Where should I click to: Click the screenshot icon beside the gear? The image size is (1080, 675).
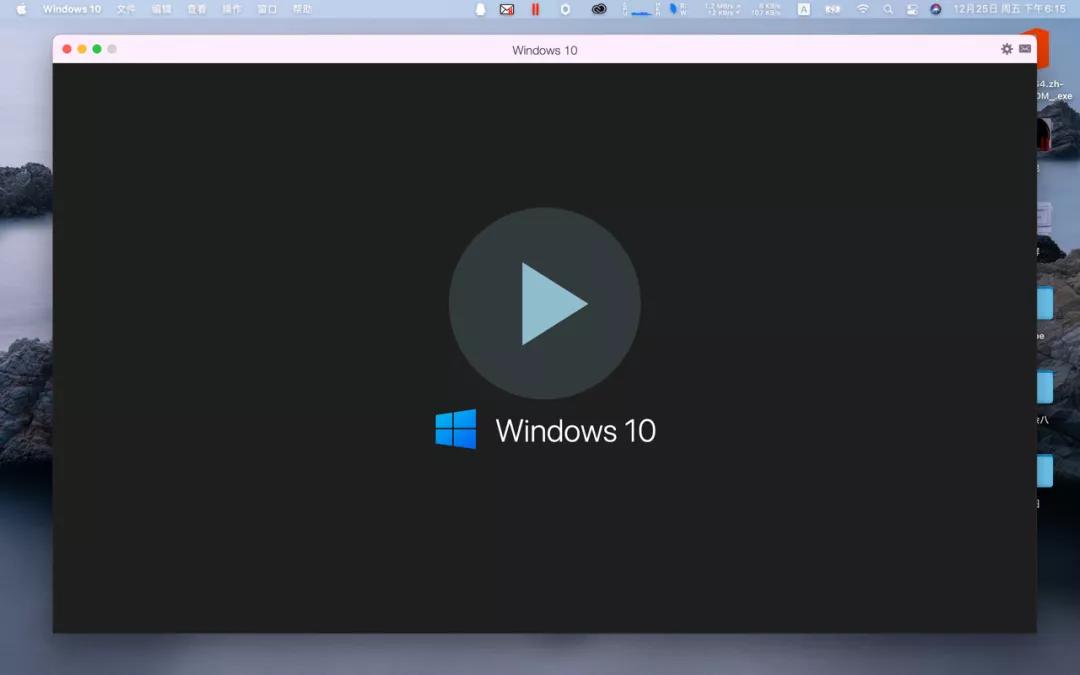click(x=1025, y=48)
